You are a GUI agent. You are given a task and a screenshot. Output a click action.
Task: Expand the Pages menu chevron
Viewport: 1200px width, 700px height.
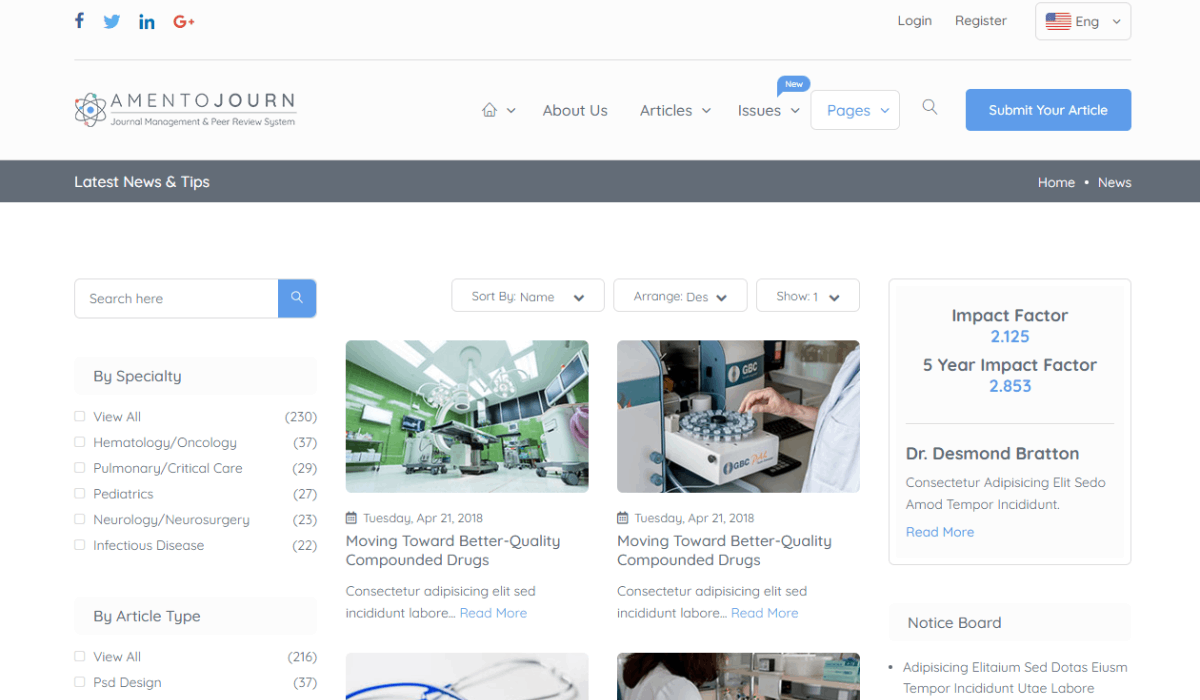(885, 111)
